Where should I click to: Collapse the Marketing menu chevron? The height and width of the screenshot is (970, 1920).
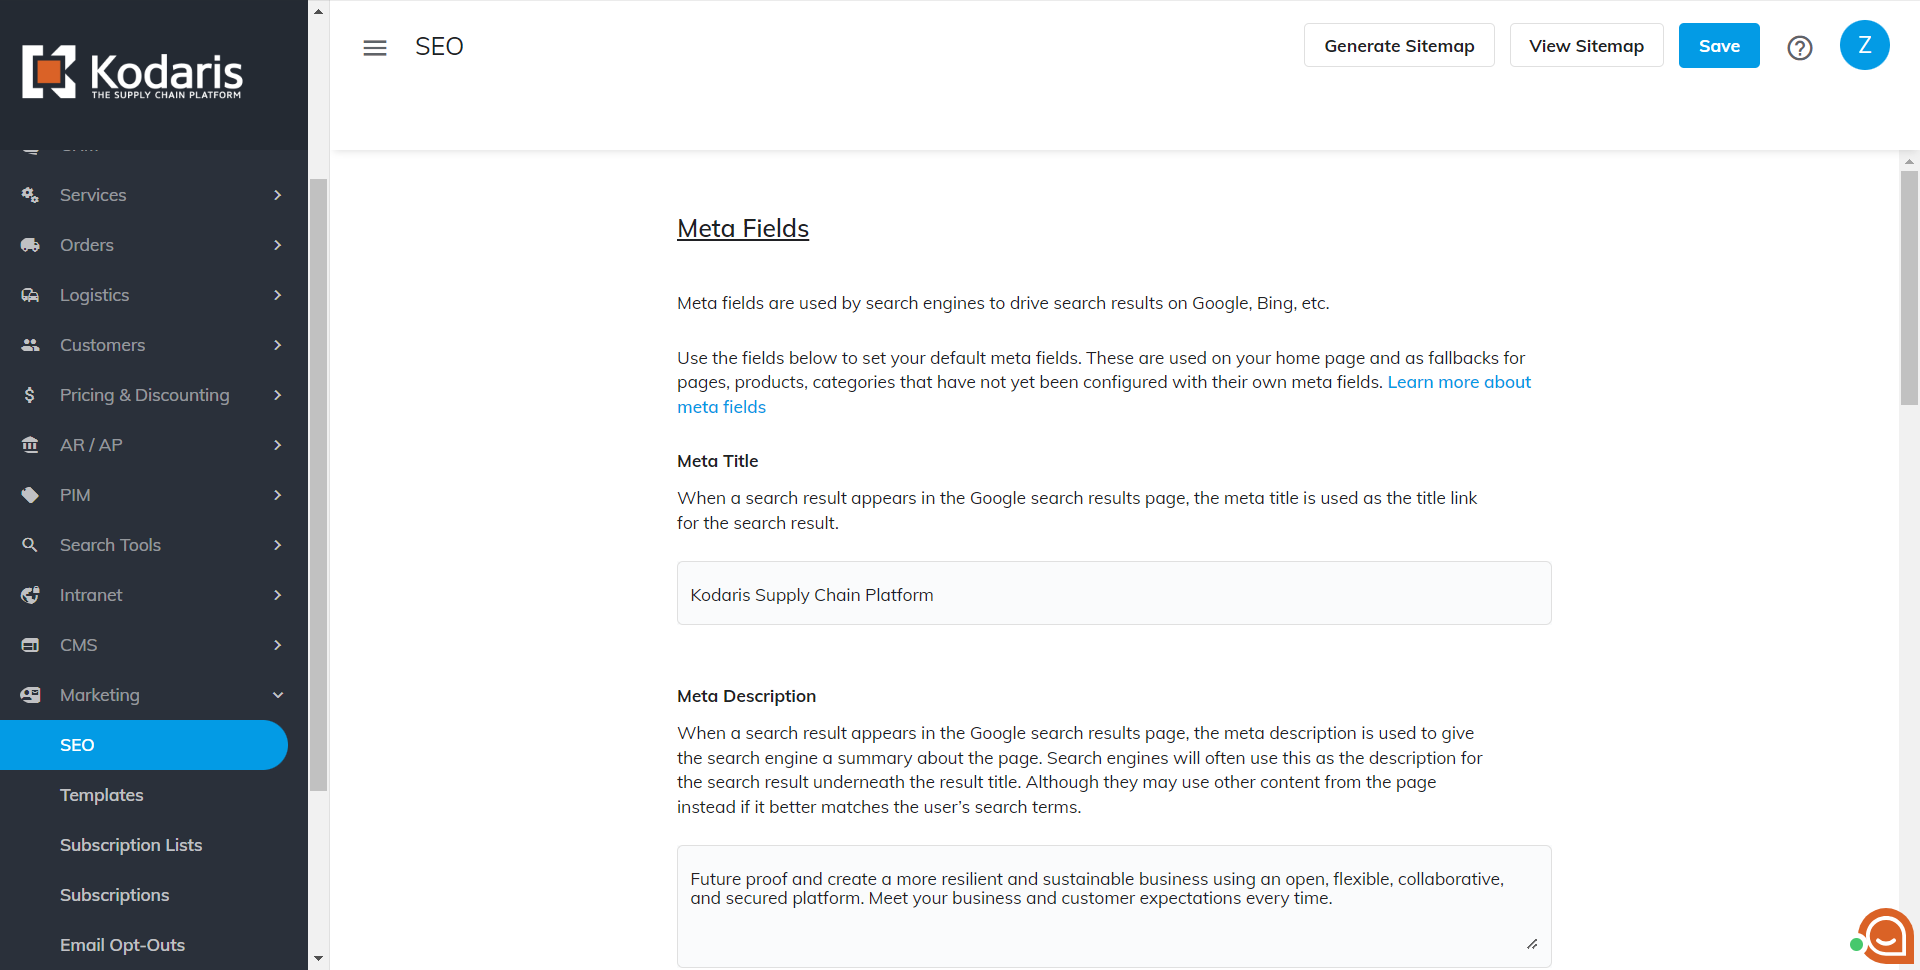[278, 695]
